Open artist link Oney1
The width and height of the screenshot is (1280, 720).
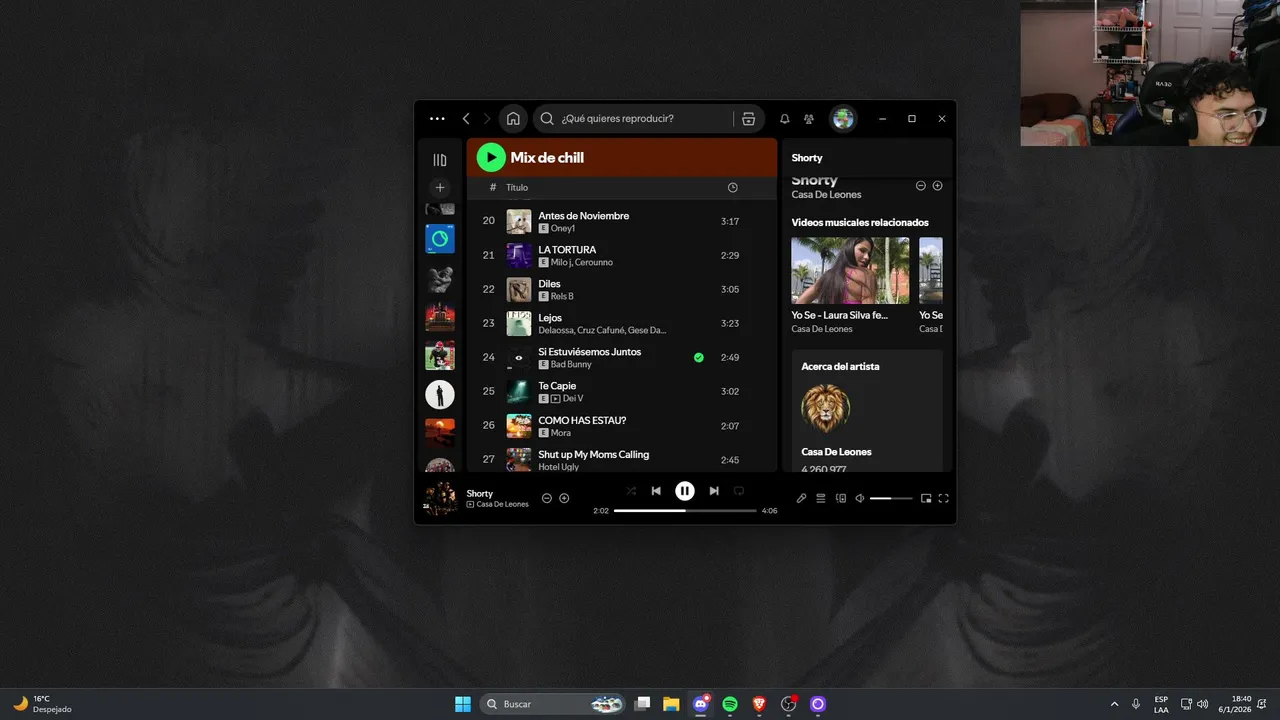pyautogui.click(x=563, y=229)
